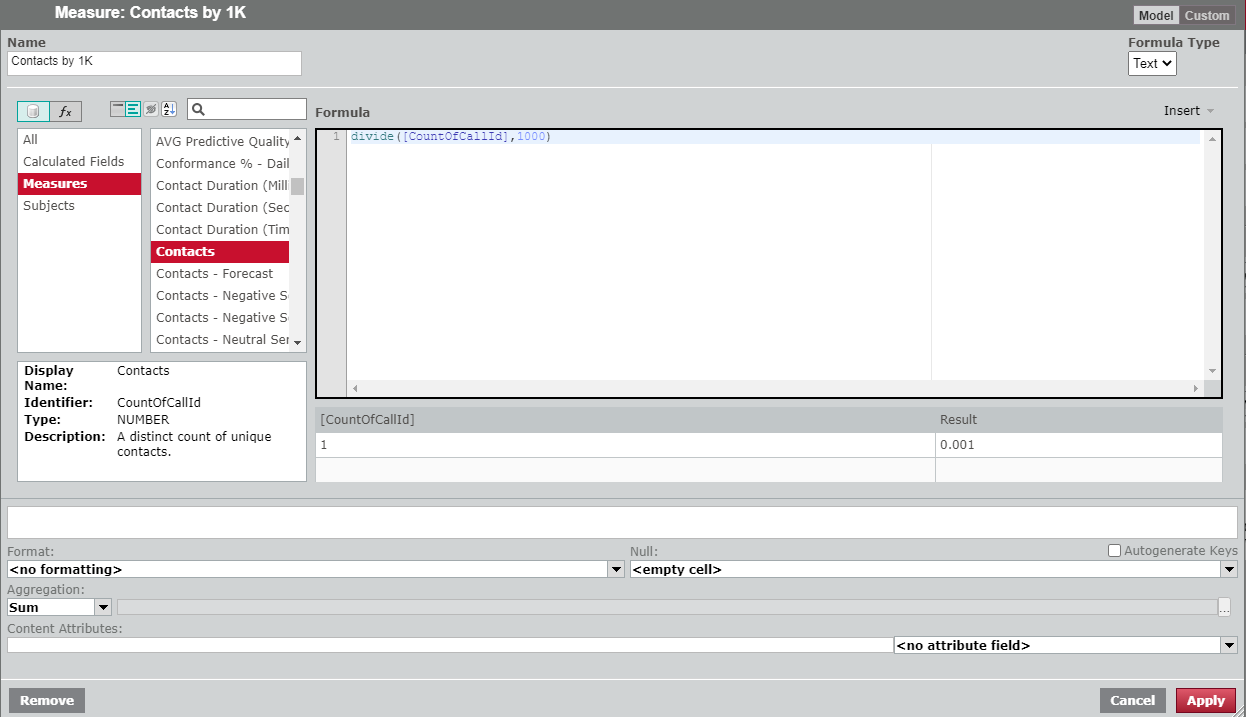Choose the Subjects category

point(49,206)
